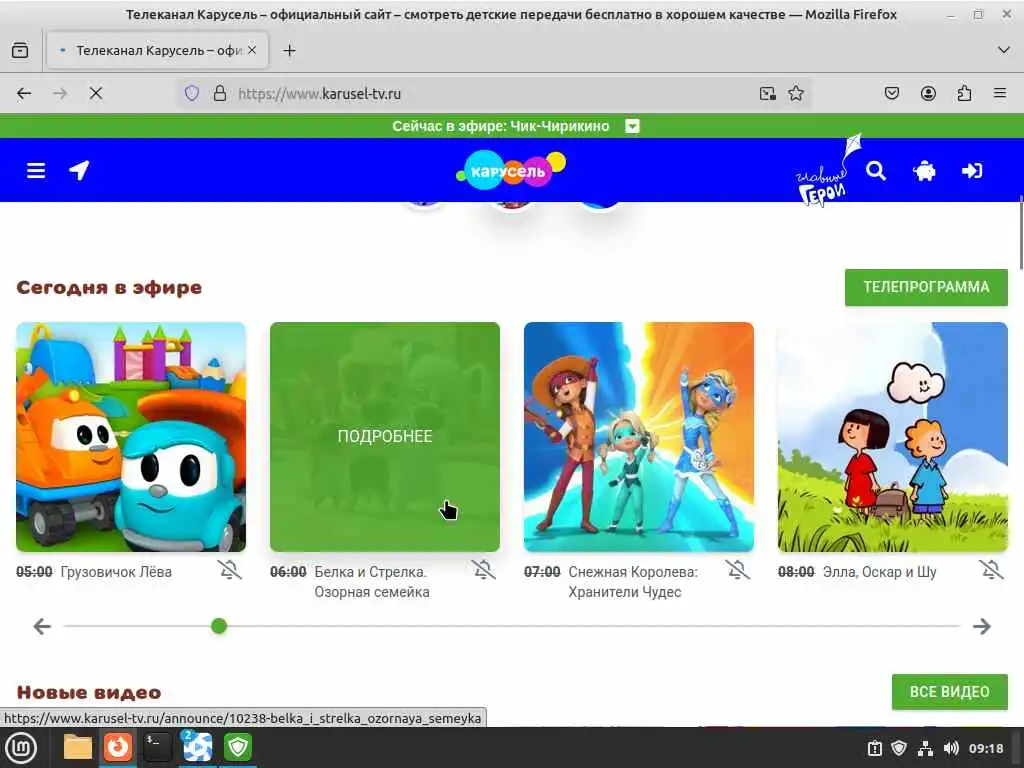Click the 08:00 time label
This screenshot has width=1024, height=768.
tap(796, 572)
